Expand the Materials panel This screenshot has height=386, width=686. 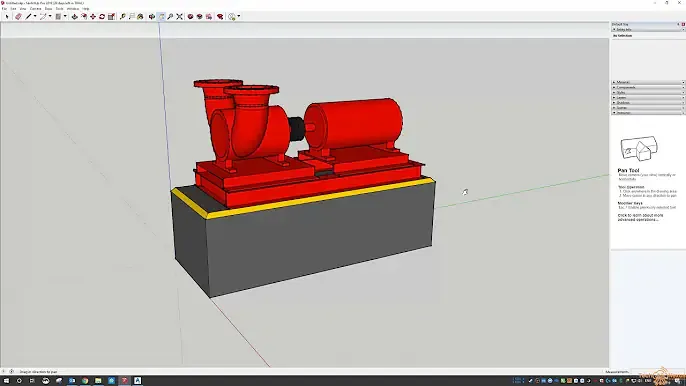648,82
